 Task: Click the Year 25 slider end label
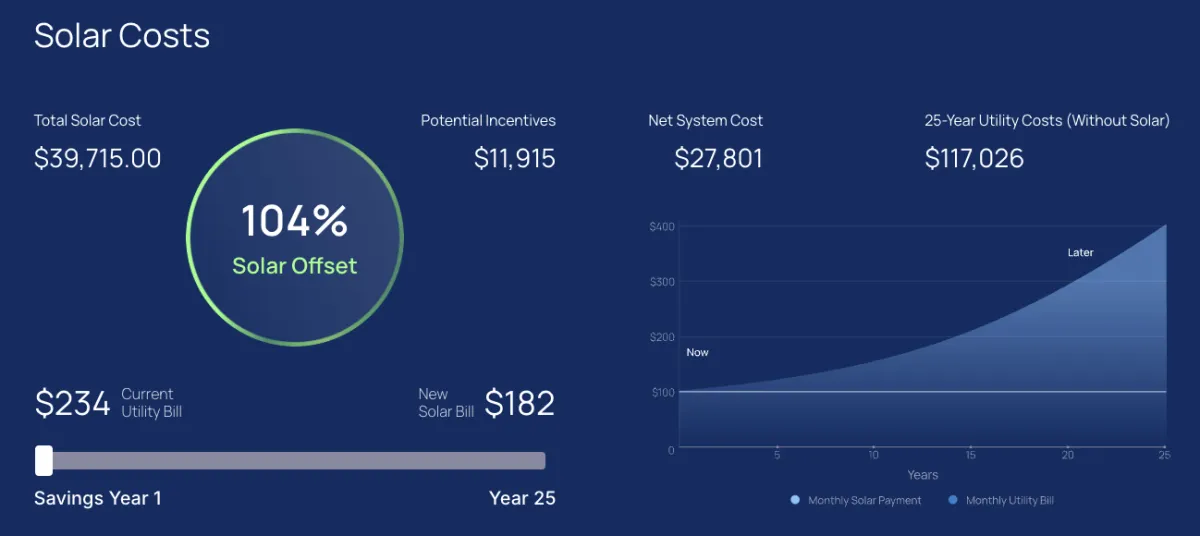522,498
